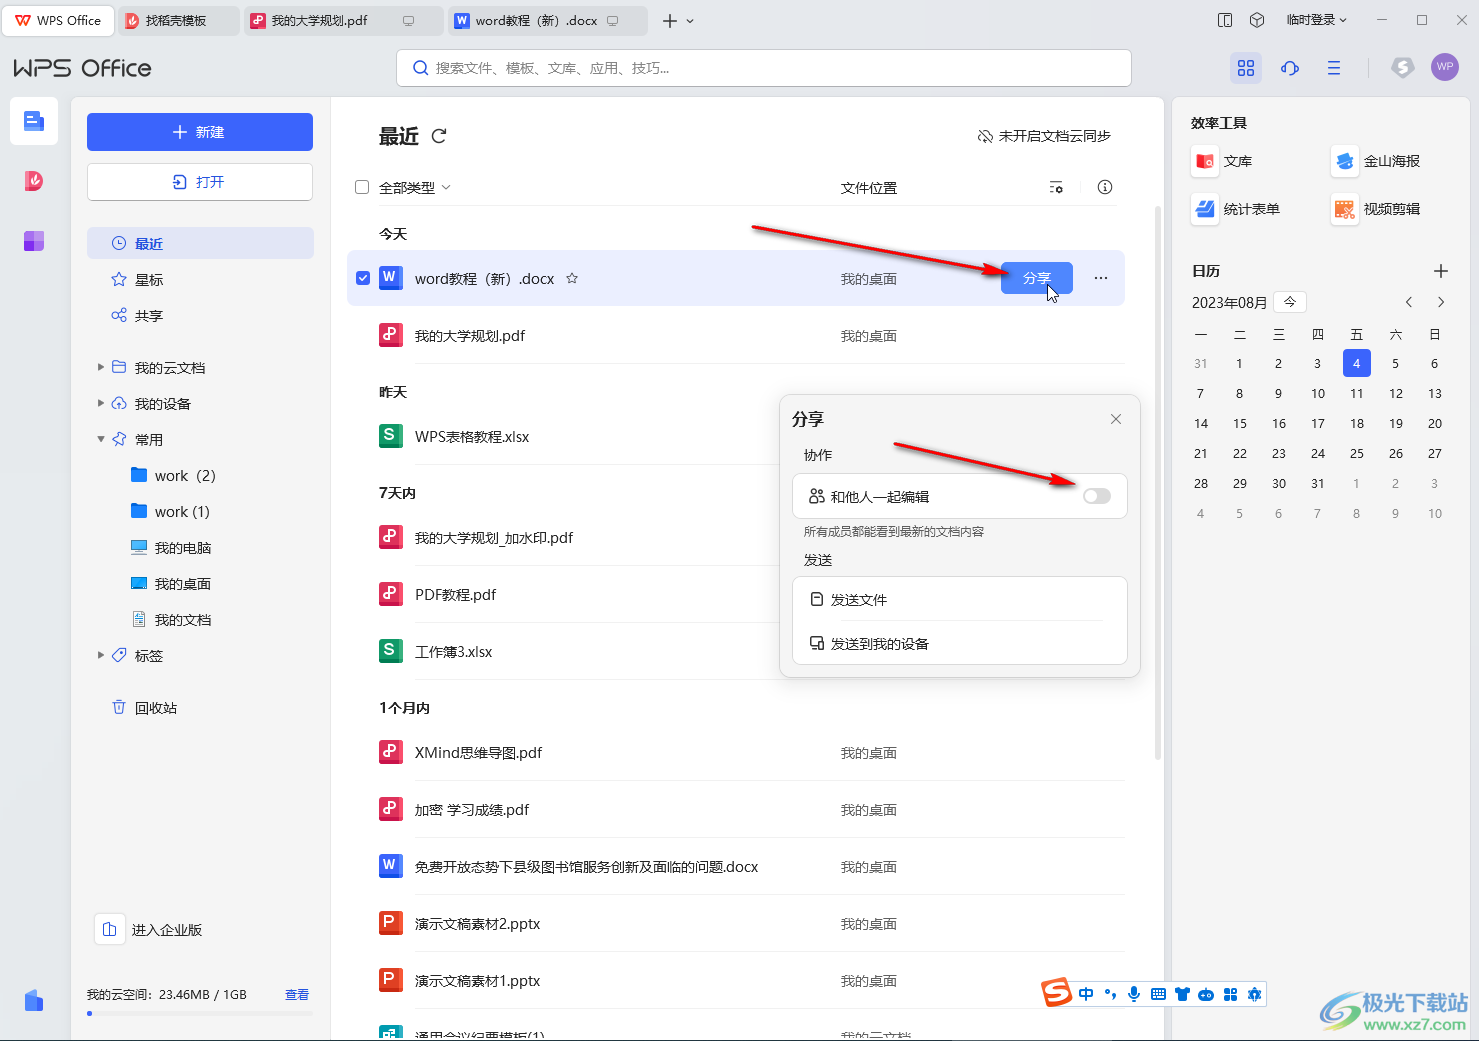Click the cube icon in title bar
Viewport: 1479px width, 1041px height.
click(1258, 20)
